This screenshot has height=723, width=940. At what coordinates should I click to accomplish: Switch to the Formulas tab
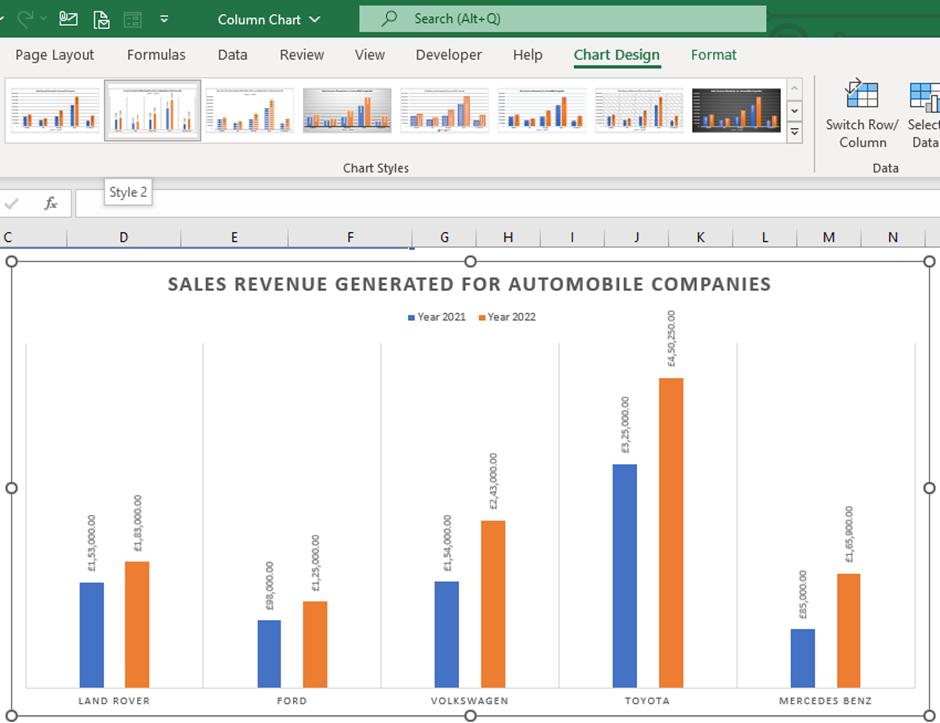pyautogui.click(x=156, y=55)
